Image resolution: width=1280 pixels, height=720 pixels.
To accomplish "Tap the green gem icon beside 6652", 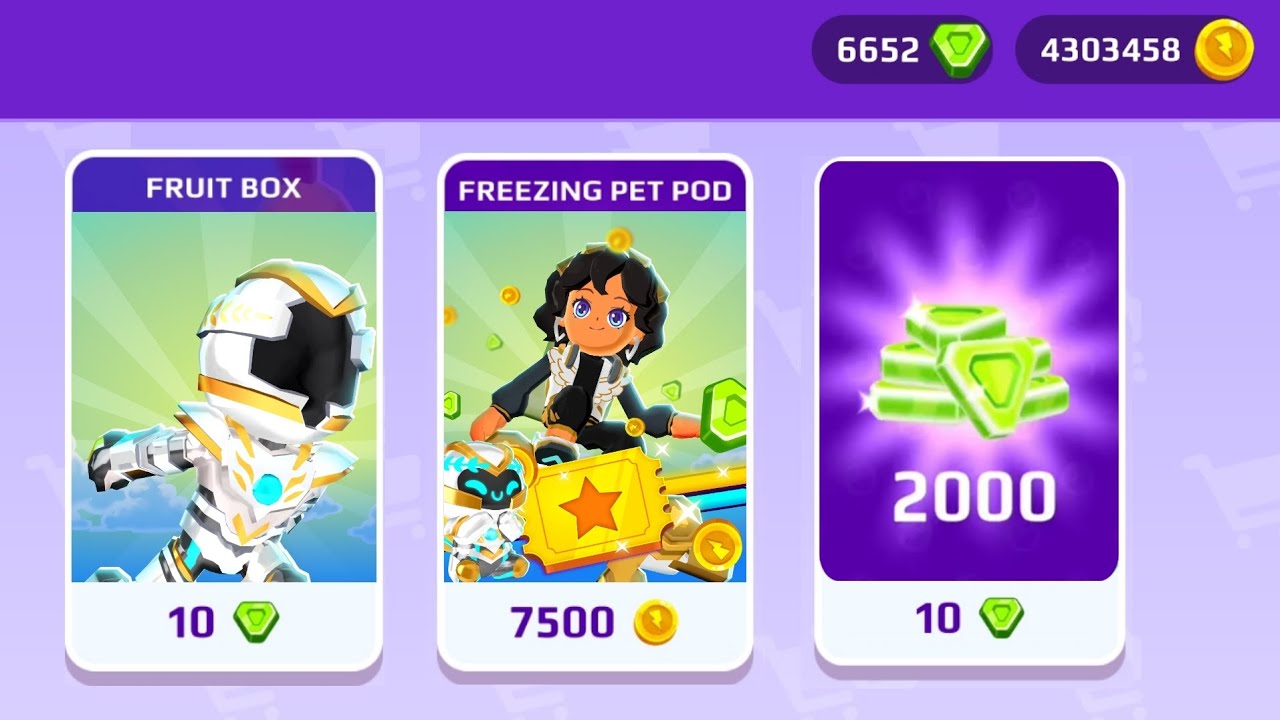I will 960,49.
